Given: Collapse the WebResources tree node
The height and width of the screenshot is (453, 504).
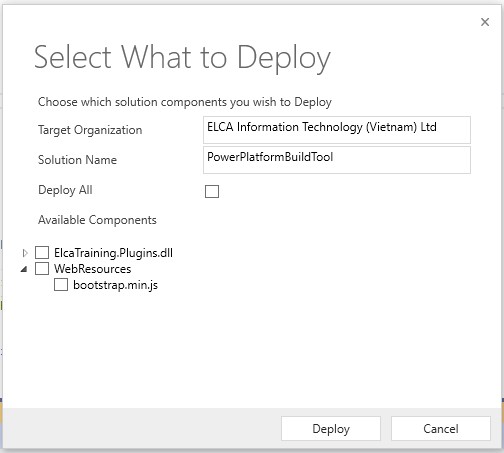Looking at the screenshot, I should click(24, 269).
